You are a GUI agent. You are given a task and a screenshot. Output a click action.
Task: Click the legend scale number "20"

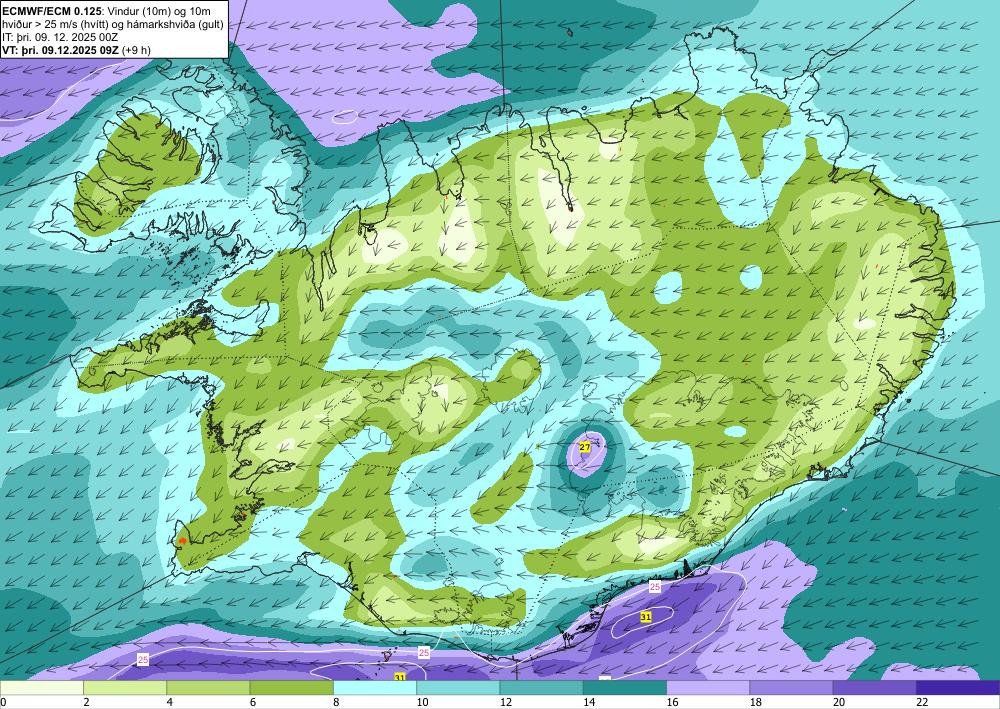click(x=838, y=702)
